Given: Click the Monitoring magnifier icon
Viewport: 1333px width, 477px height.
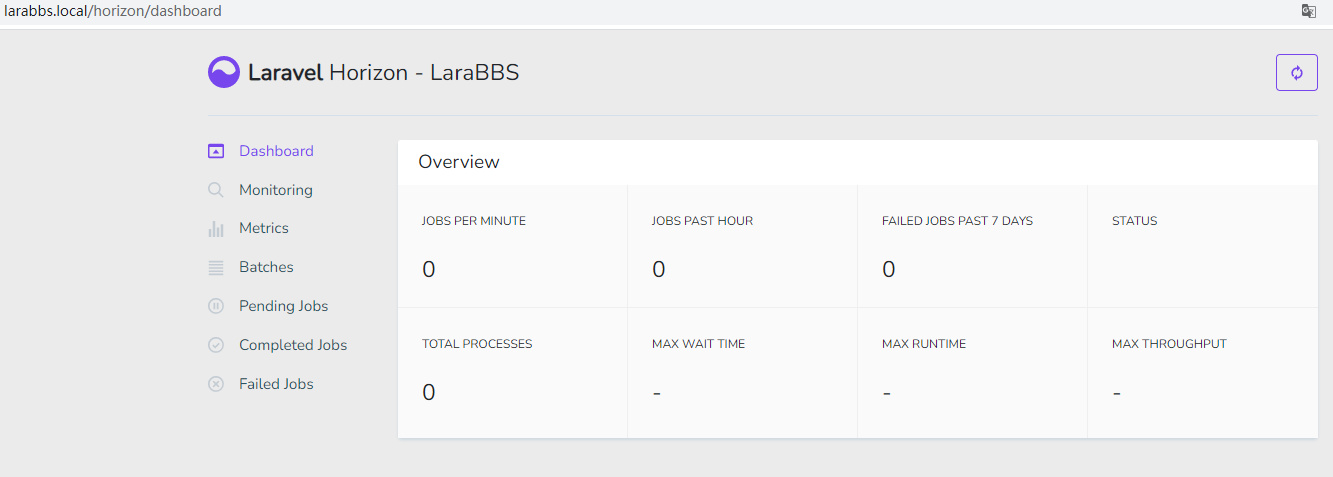Looking at the screenshot, I should coord(216,190).
